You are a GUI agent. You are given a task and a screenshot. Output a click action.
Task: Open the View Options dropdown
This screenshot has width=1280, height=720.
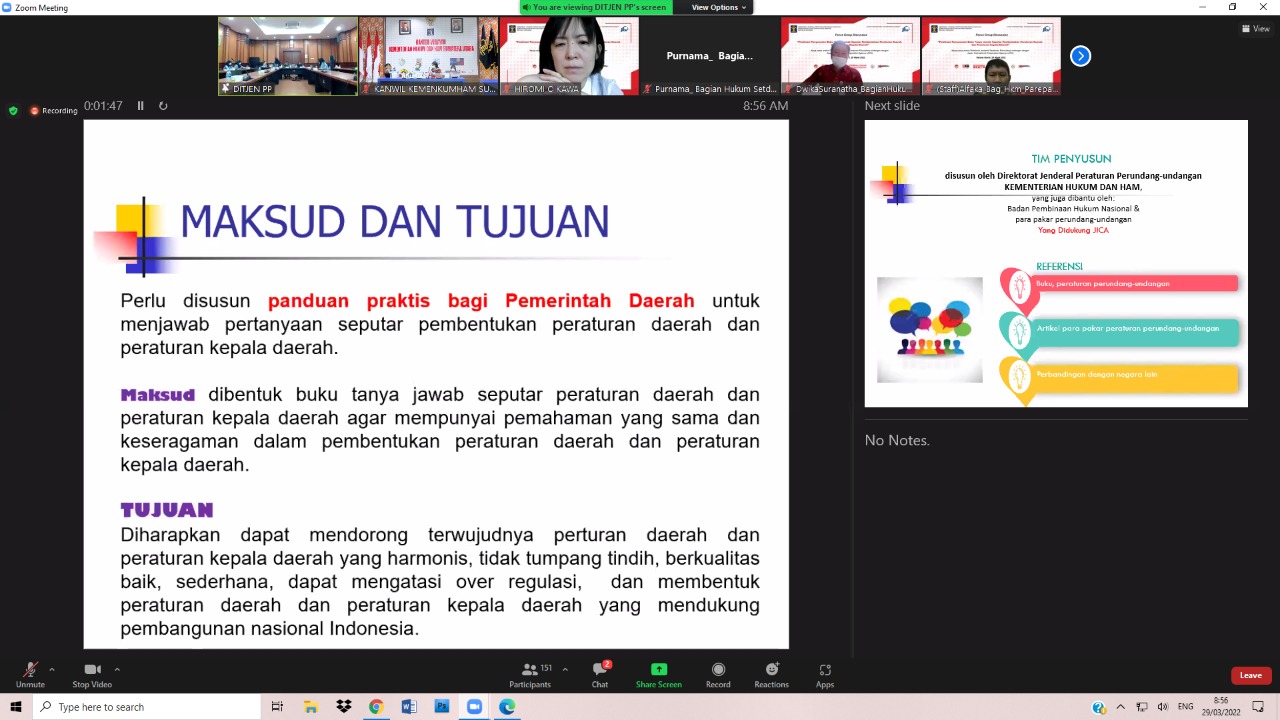click(719, 7)
